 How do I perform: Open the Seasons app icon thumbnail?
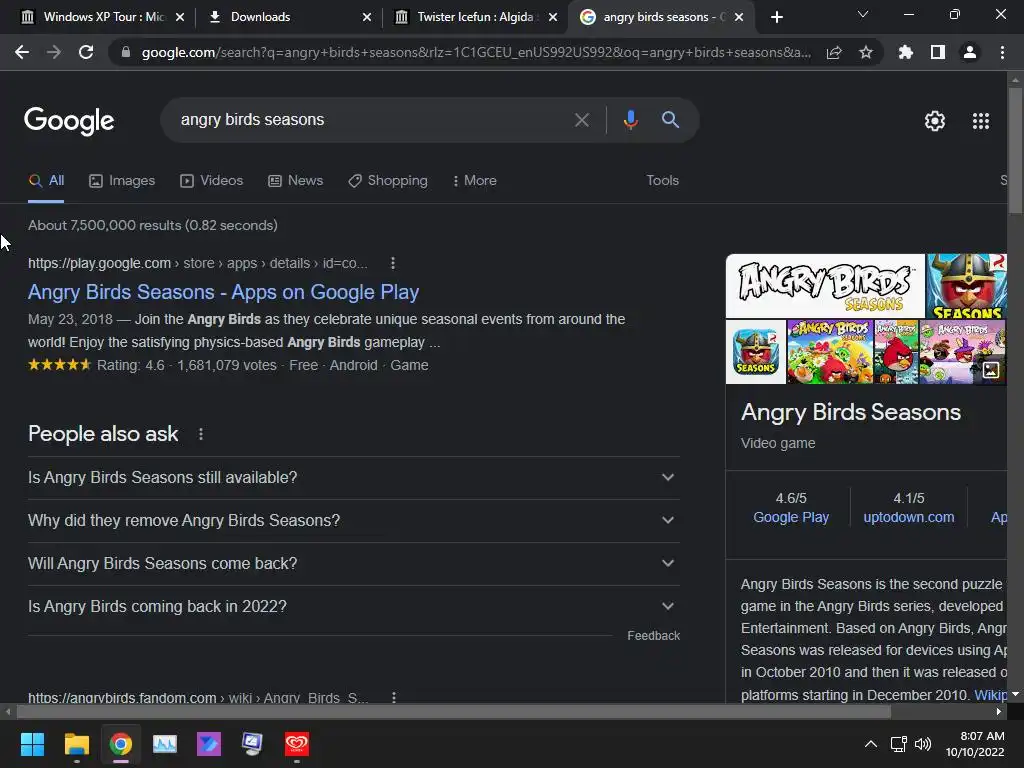(x=756, y=351)
